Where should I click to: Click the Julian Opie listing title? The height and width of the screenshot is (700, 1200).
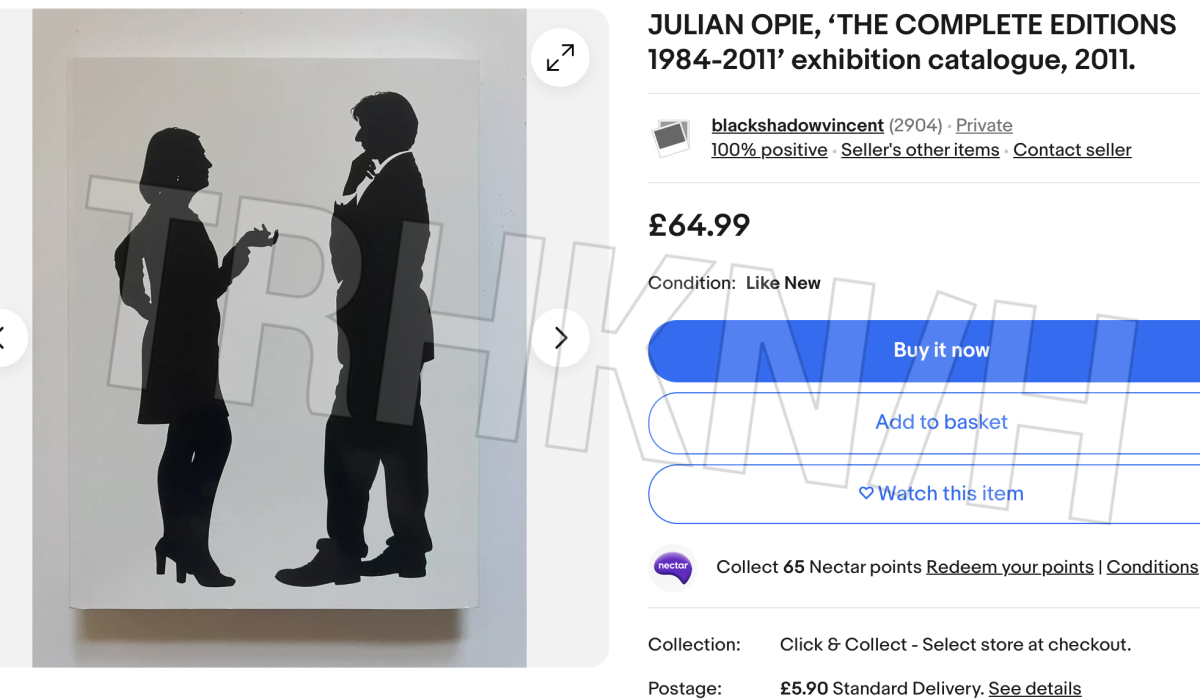[912, 43]
